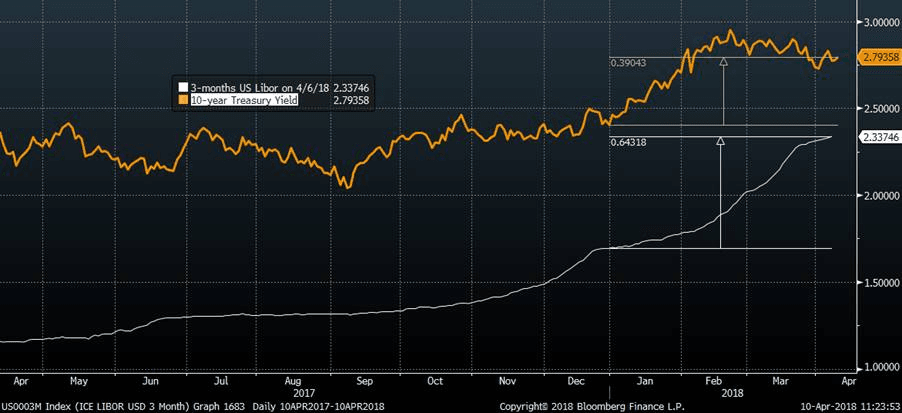The height and width of the screenshot is (413, 902).
Task: Click the white 3-months US Libor legend swatch
Action: click(x=182, y=88)
